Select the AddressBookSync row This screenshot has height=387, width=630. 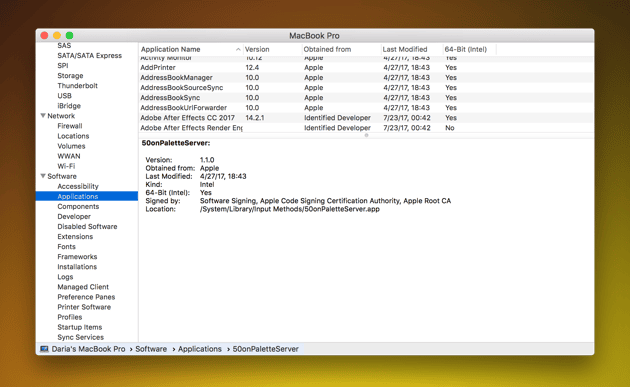coord(366,98)
